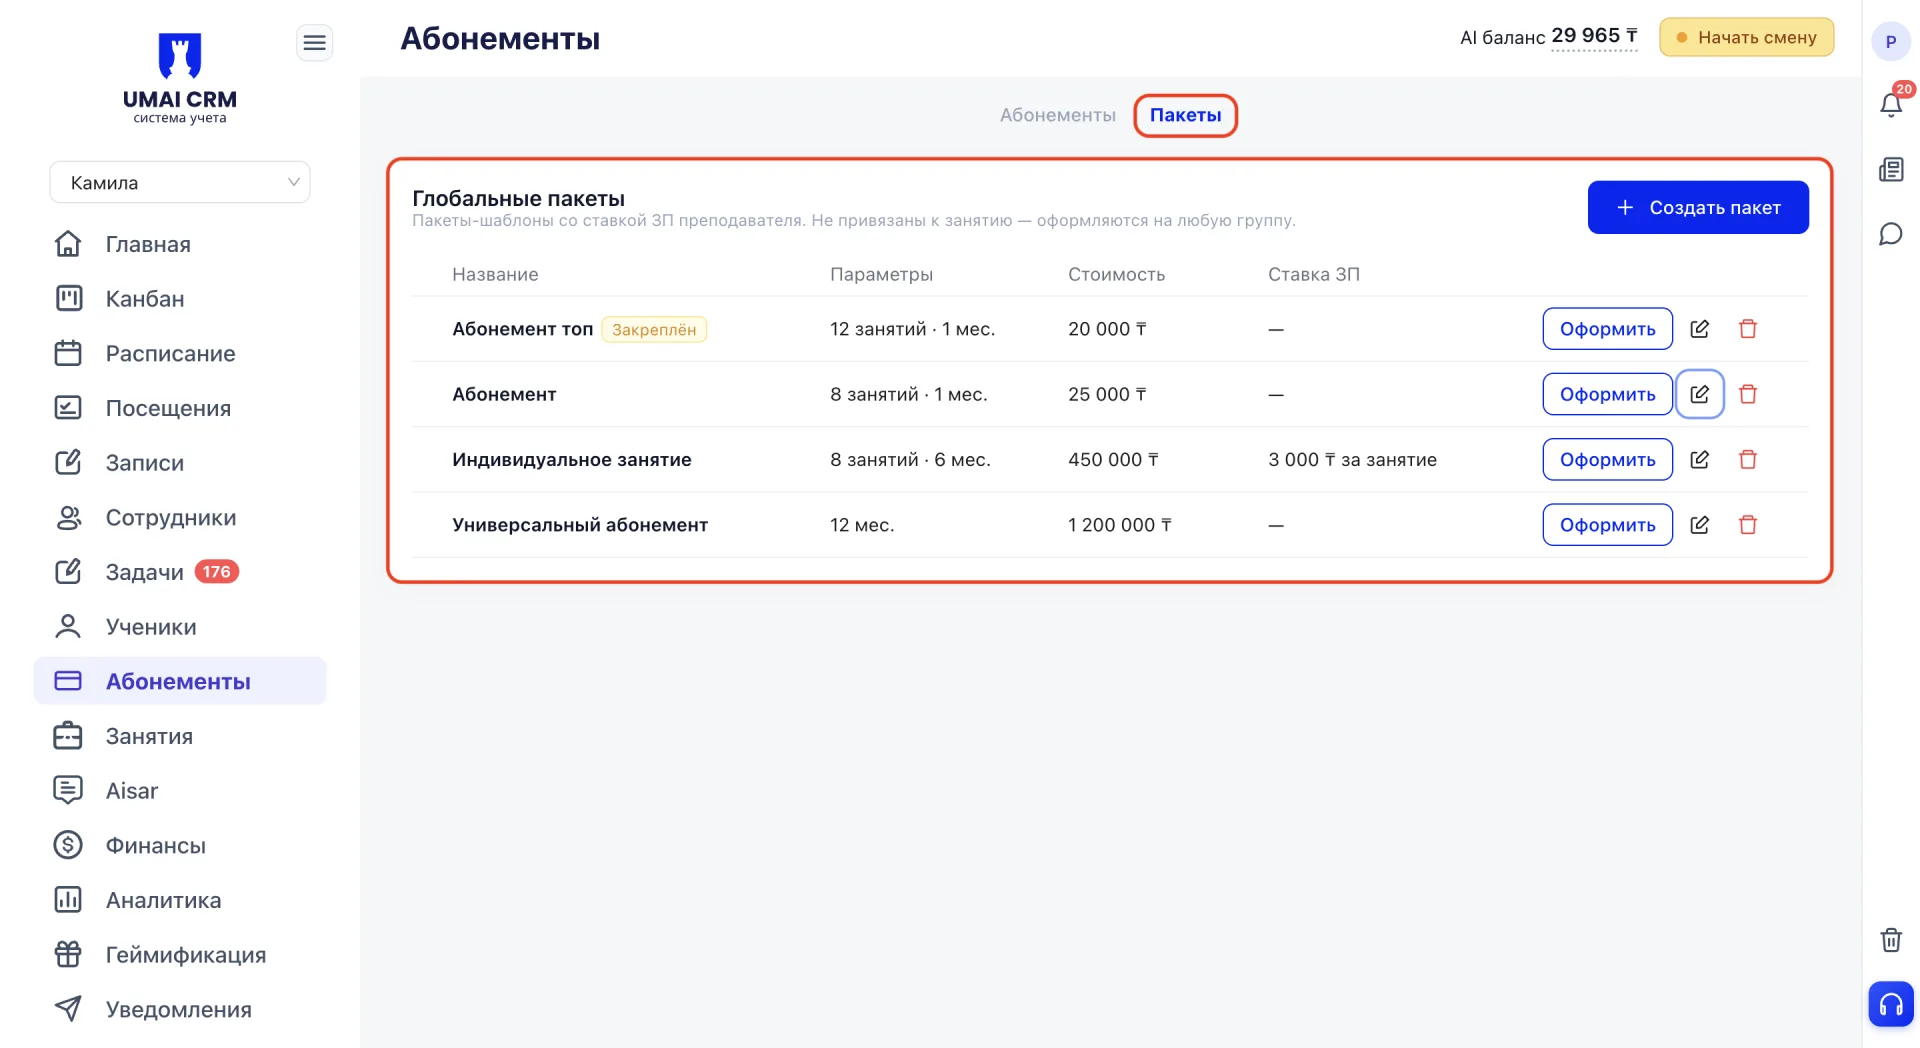The height and width of the screenshot is (1048, 1920).
Task: Open Задачи task list
Action: click(145, 572)
